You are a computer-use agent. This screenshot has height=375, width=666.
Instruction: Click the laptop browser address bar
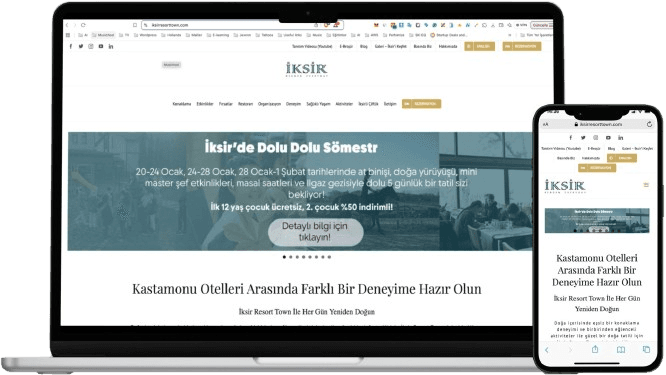pos(242,25)
